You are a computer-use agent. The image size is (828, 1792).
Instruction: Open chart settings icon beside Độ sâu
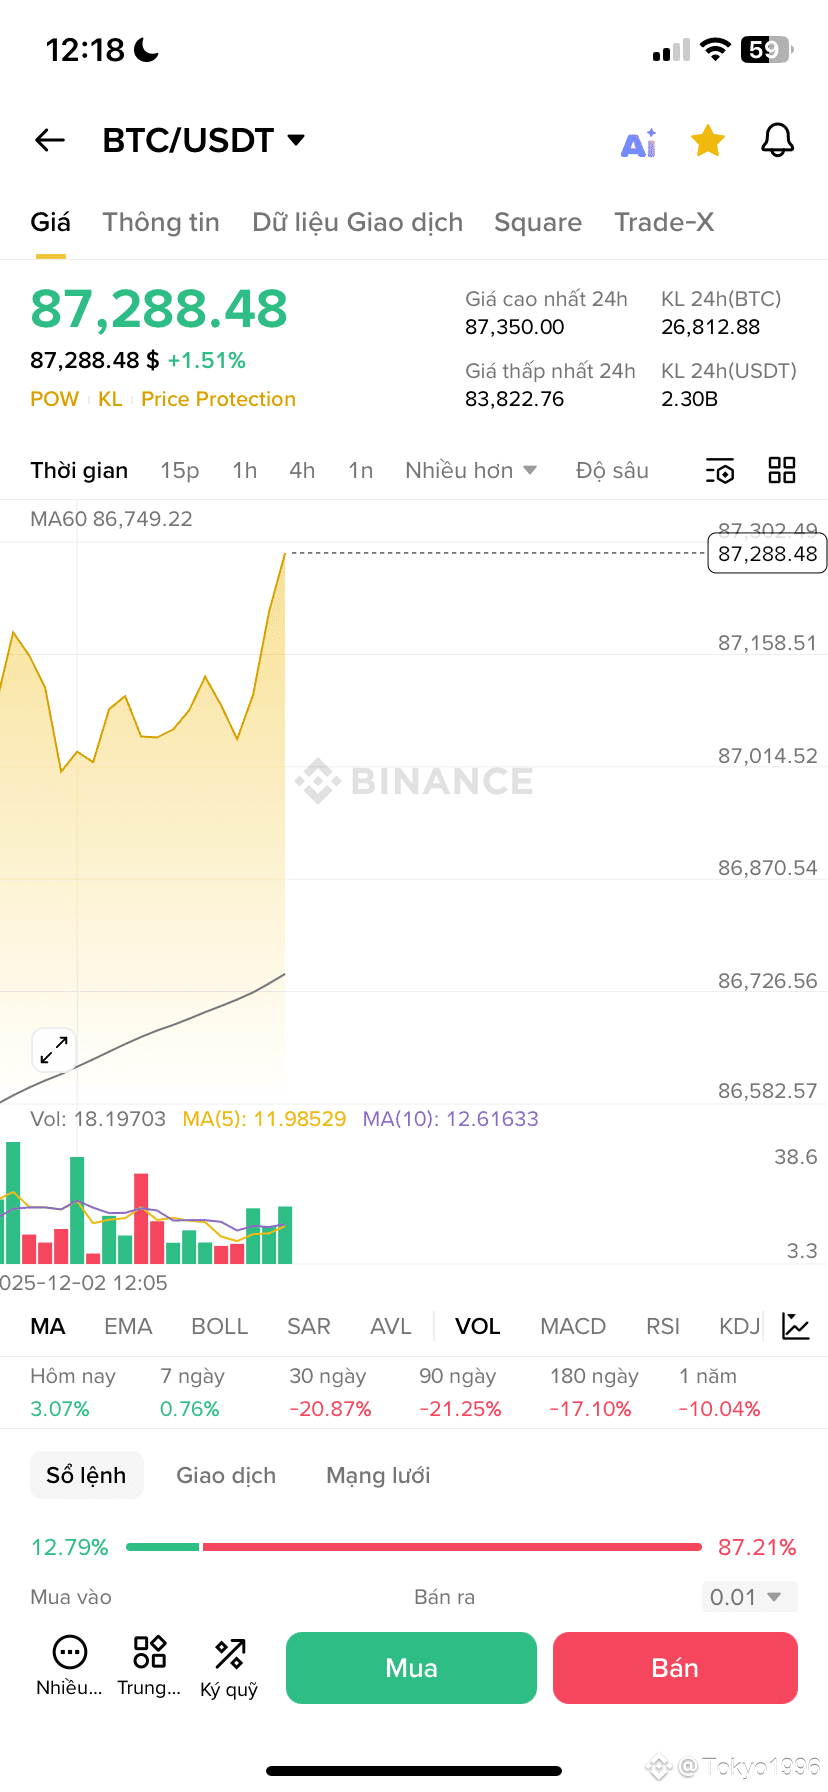720,471
